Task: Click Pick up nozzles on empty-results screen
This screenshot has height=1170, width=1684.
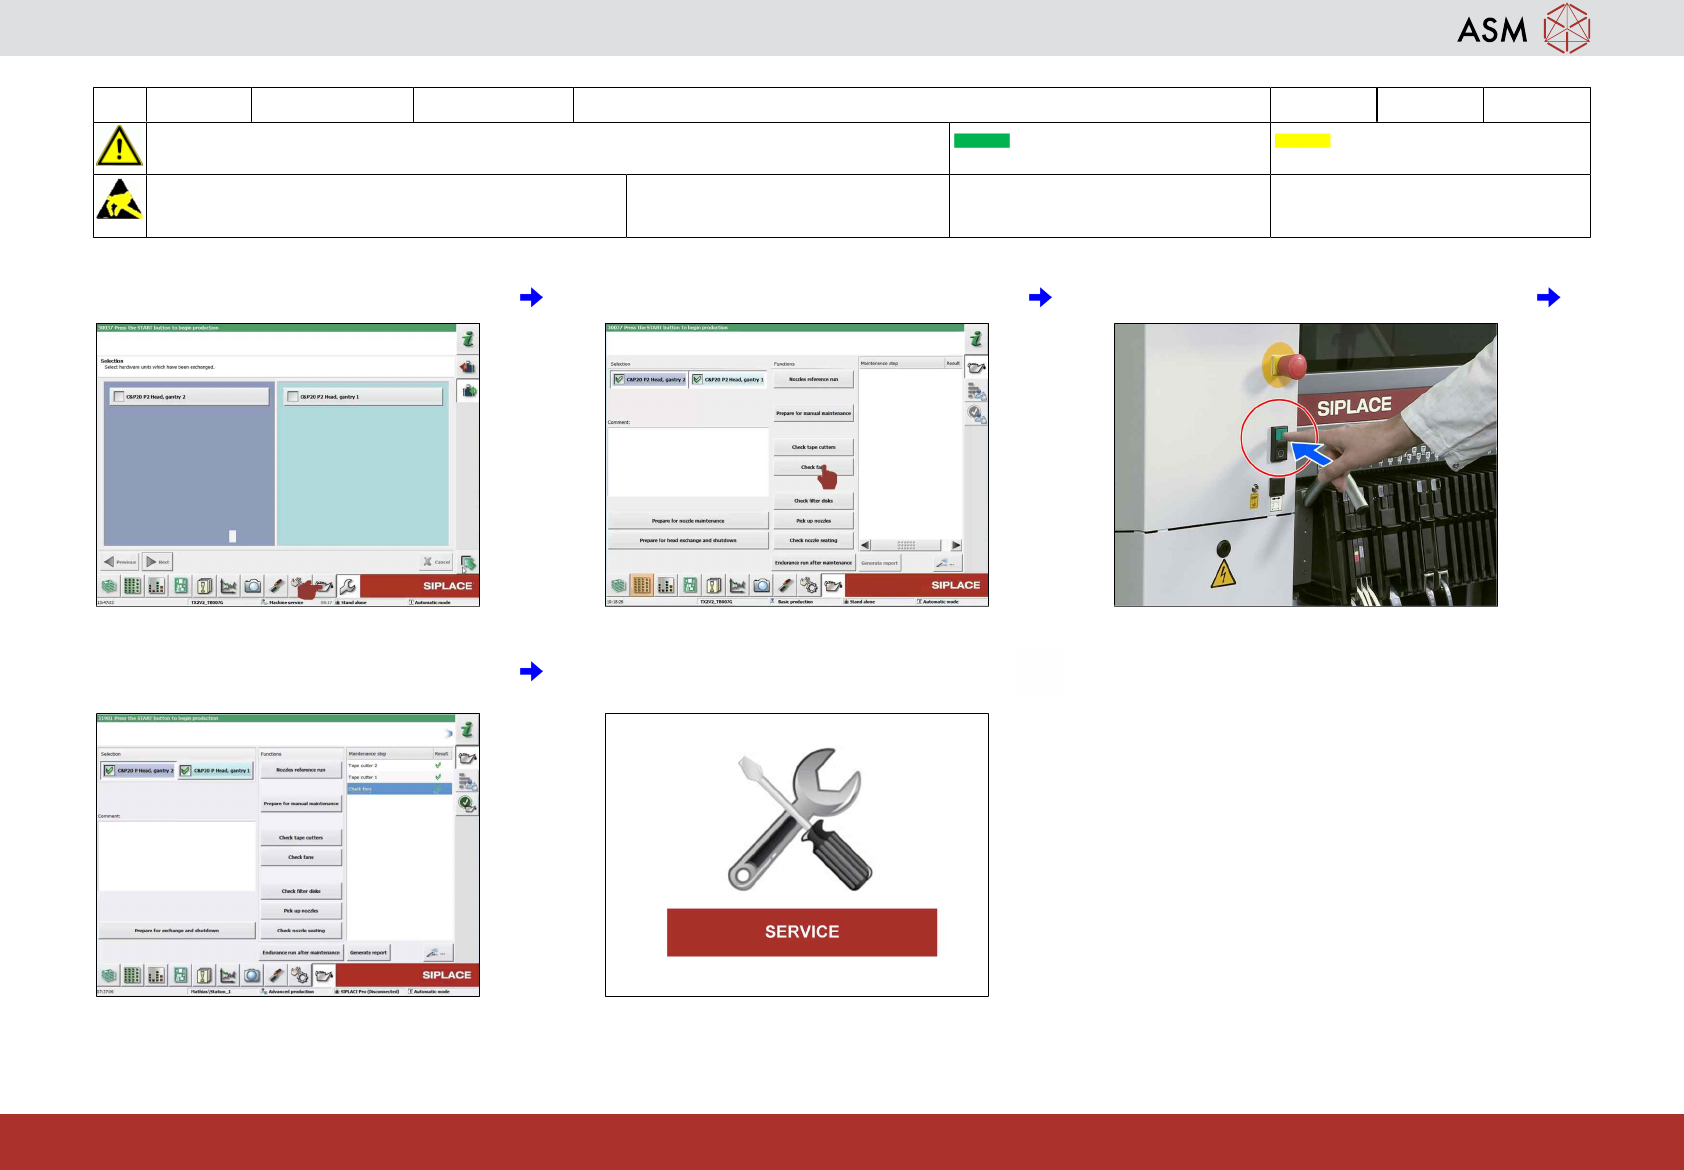Action: (x=813, y=521)
